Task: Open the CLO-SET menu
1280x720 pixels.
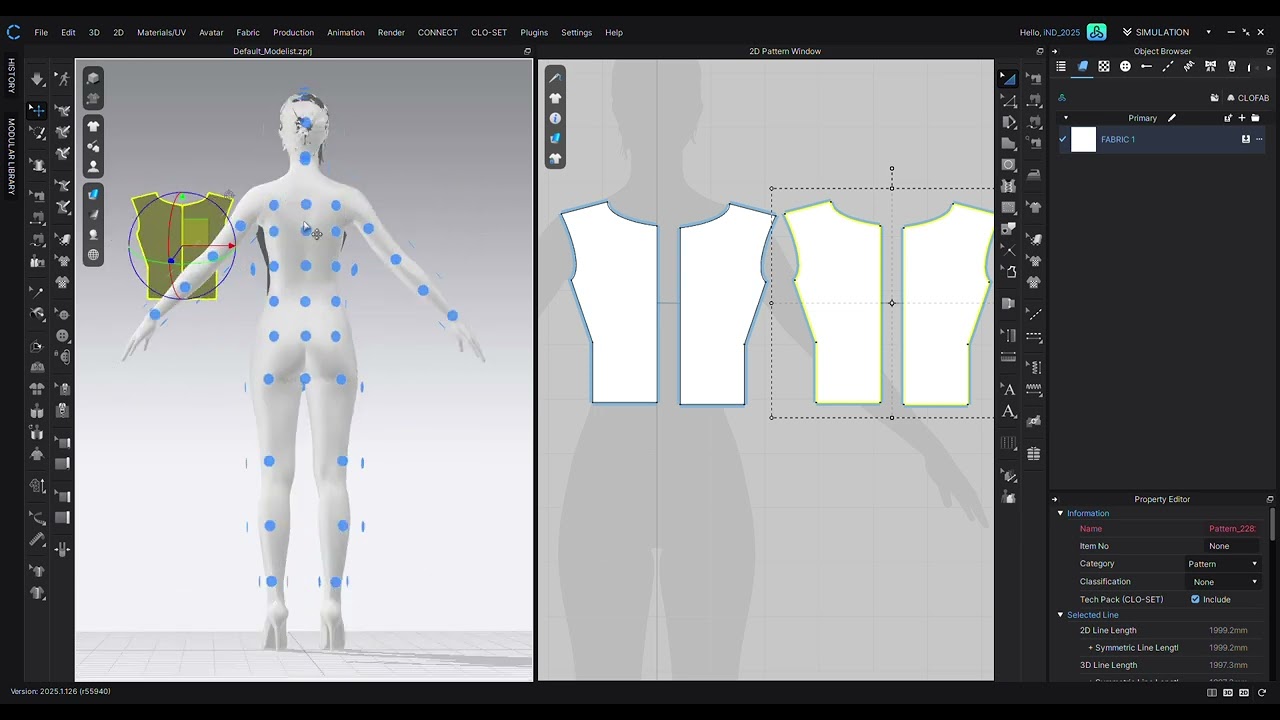Action: pyautogui.click(x=489, y=32)
